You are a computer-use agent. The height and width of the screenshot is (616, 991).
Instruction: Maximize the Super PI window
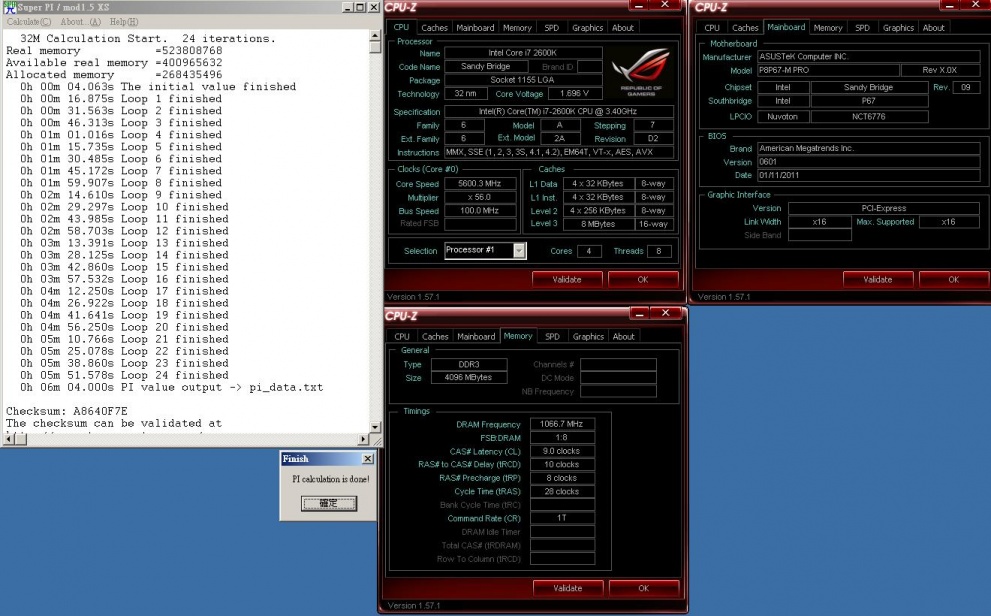[359, 7]
